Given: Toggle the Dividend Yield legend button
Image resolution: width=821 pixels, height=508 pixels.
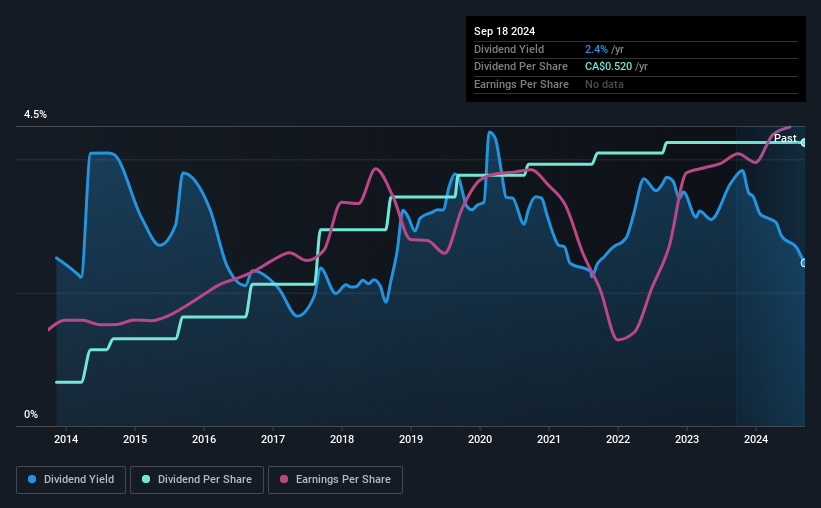Looking at the screenshot, I should point(71,480).
